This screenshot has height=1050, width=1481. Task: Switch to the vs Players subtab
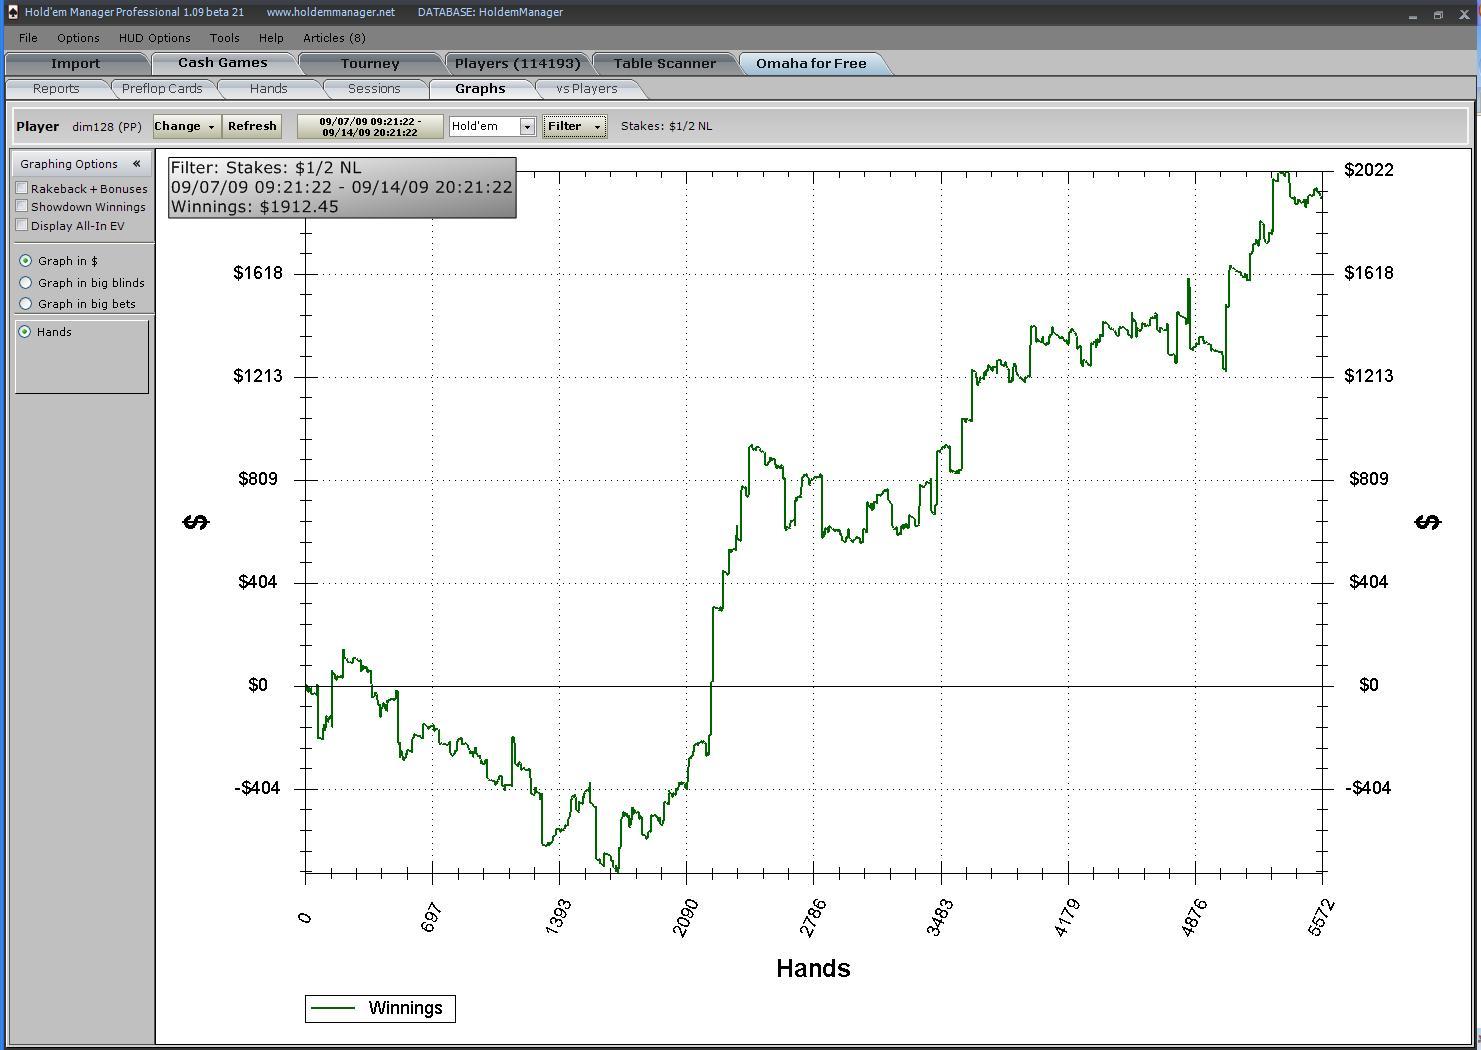587,89
